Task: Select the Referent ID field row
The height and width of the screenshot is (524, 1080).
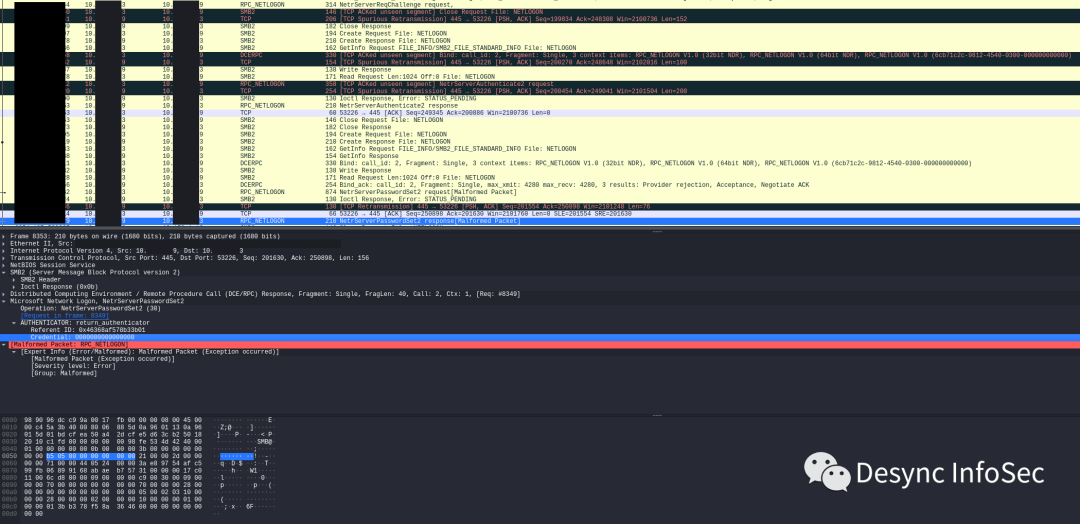Action: pyautogui.click(x=540, y=330)
